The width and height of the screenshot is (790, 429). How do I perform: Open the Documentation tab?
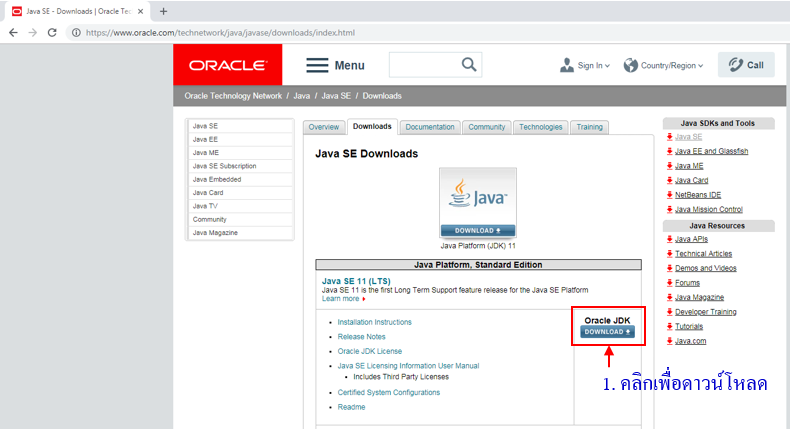(x=430, y=127)
